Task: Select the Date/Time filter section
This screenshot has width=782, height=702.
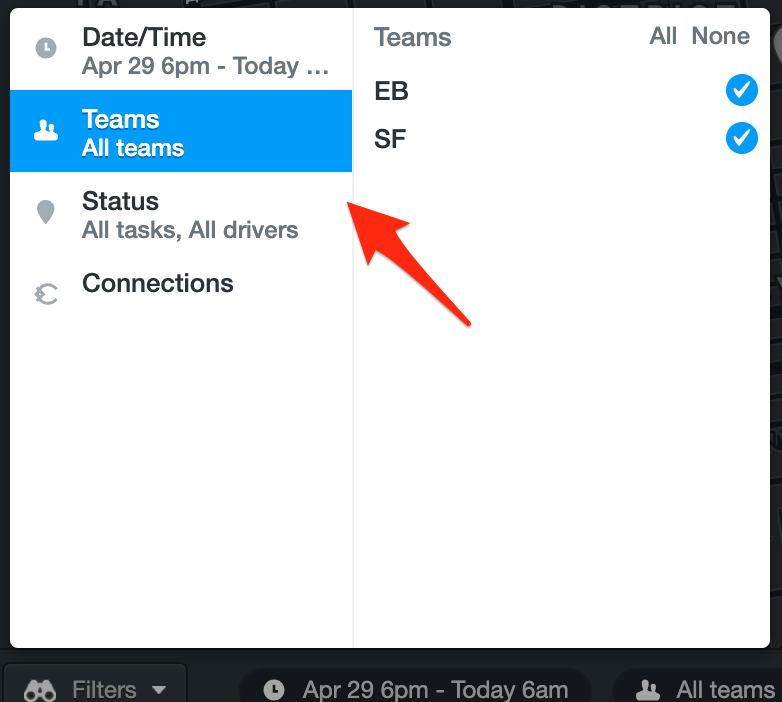Action: 181,49
